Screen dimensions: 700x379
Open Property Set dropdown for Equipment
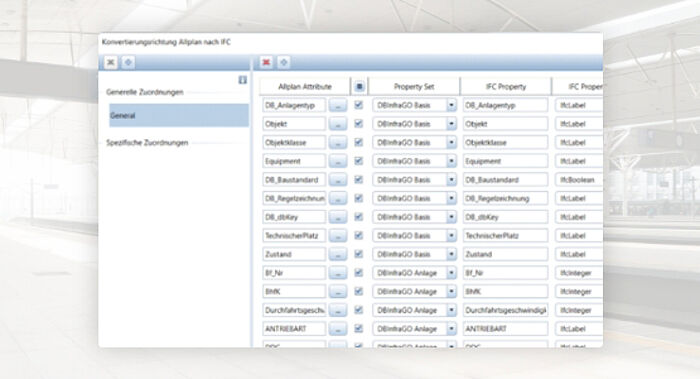click(451, 161)
